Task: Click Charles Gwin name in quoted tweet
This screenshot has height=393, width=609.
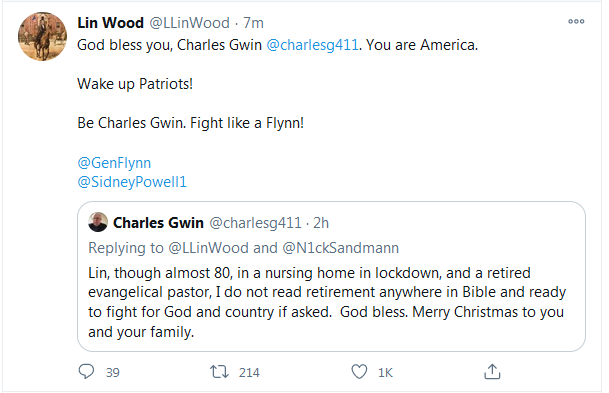Action: tap(158, 223)
